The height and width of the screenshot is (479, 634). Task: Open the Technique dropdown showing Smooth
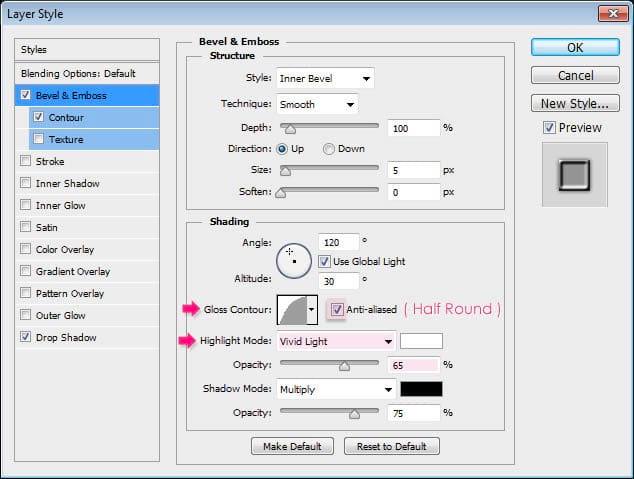pyautogui.click(x=317, y=104)
